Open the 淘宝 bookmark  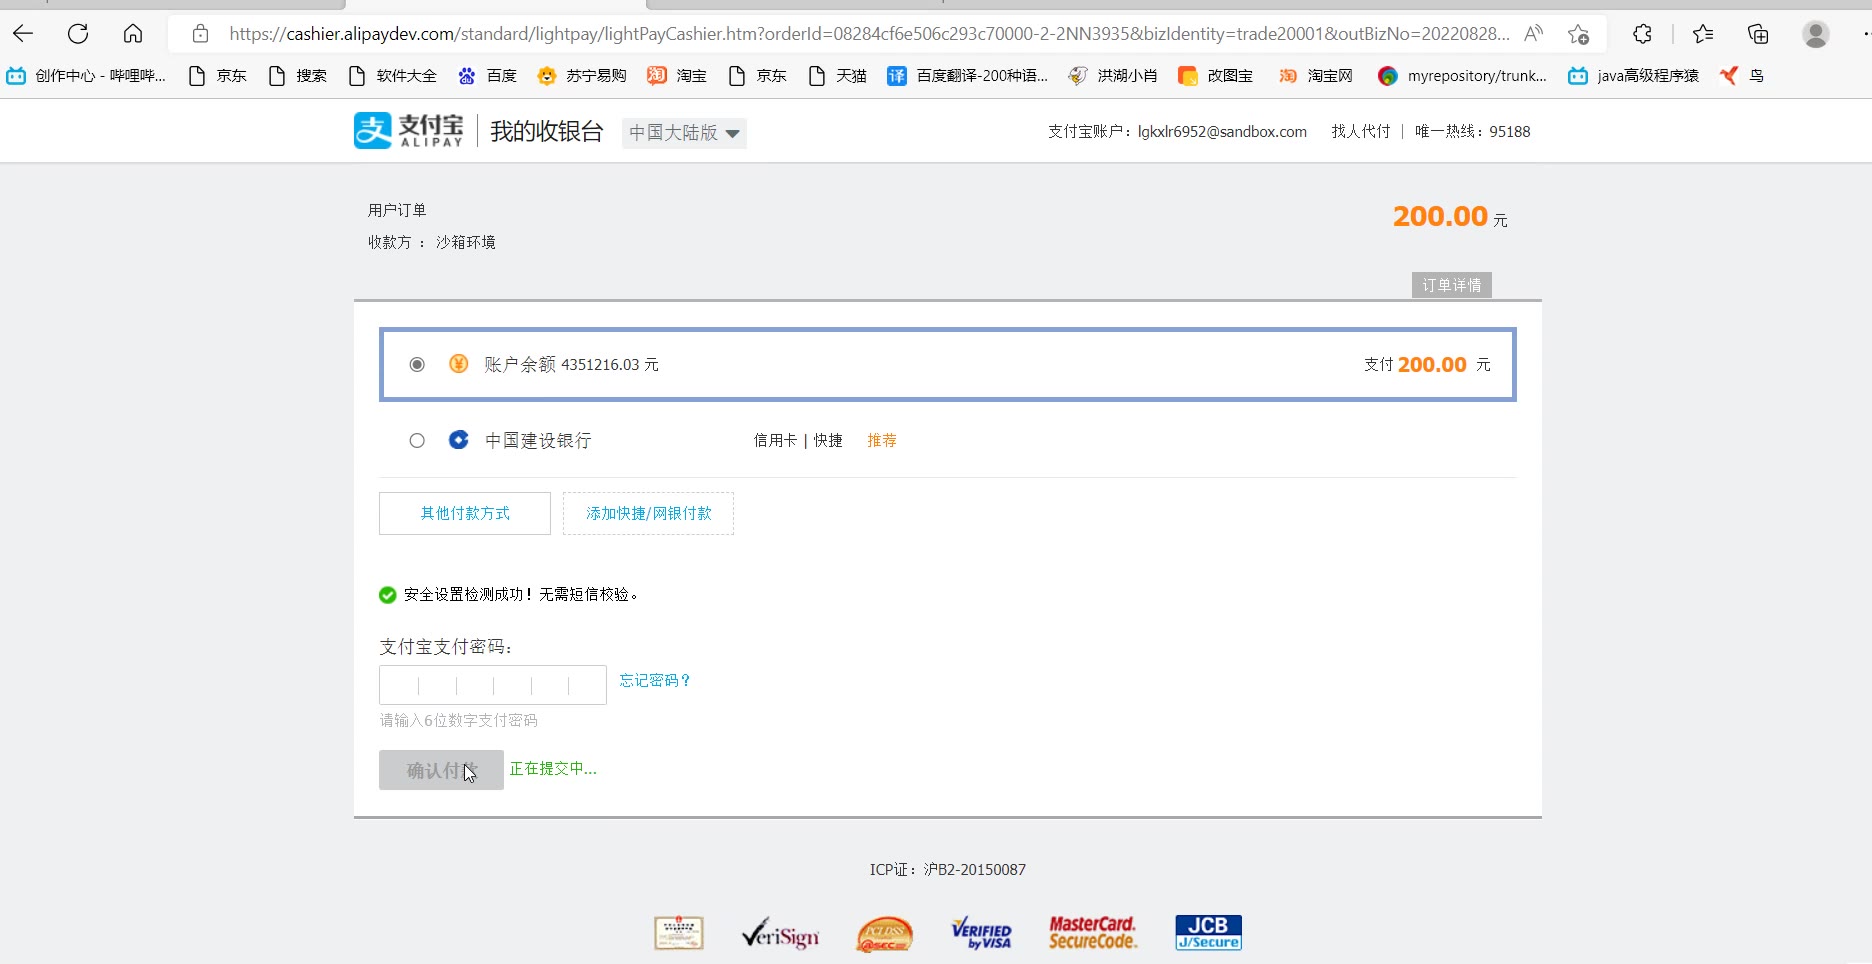[x=677, y=75]
